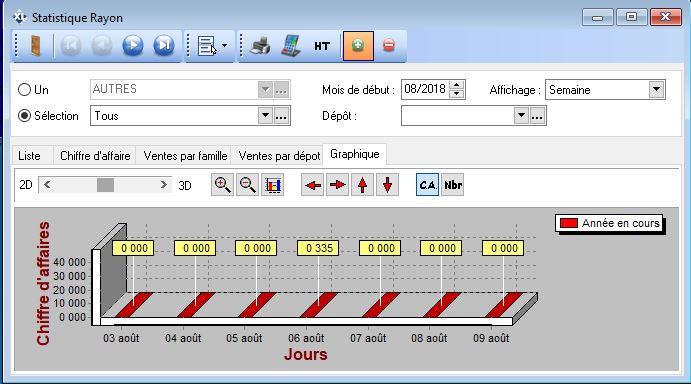Click the ellipsis button beside Dépôt
The width and height of the screenshot is (691, 384).
pyautogui.click(x=537, y=116)
